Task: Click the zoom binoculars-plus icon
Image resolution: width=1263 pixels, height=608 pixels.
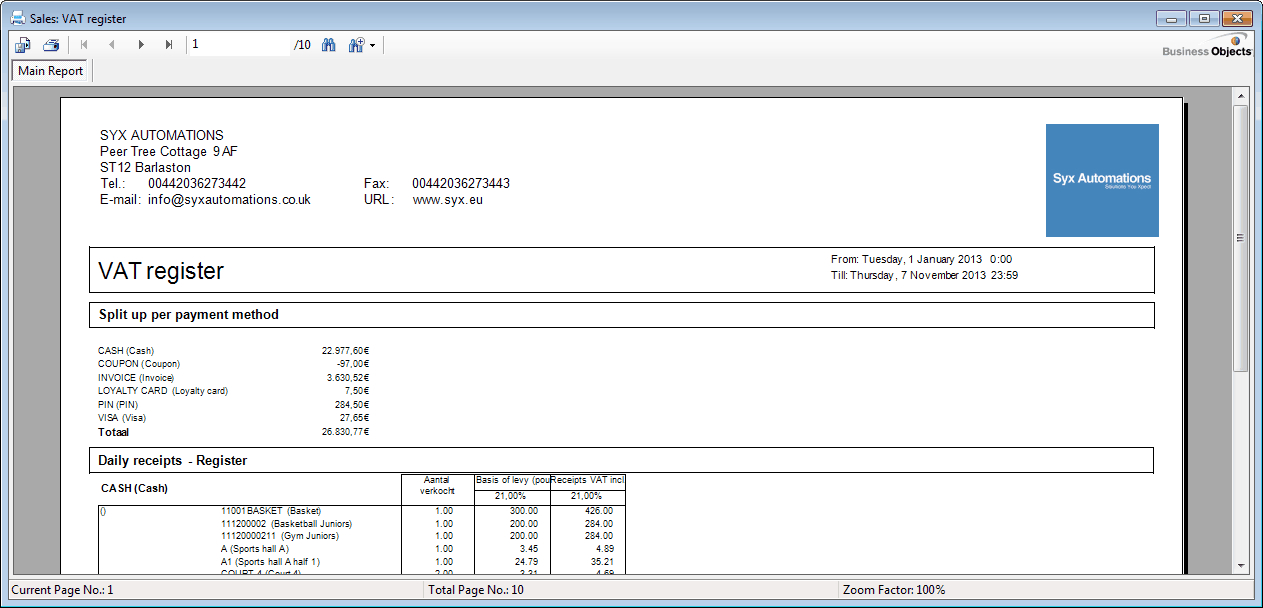Action: (356, 45)
